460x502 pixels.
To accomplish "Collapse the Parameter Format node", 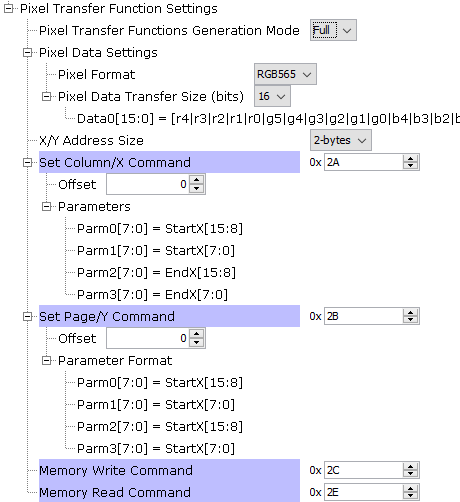I will click(x=47, y=361).
